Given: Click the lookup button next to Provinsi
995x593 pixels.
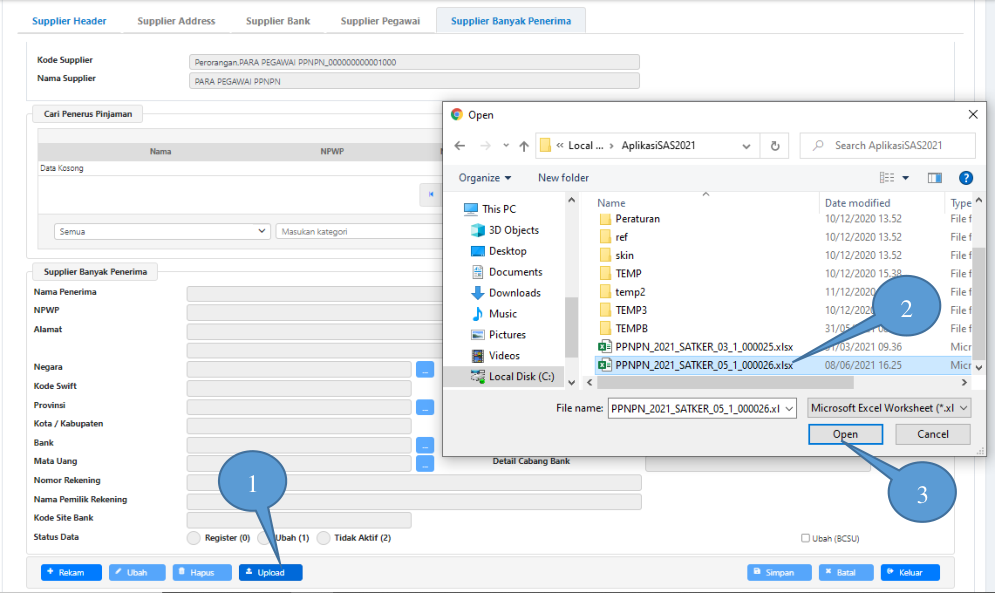Looking at the screenshot, I should pyautogui.click(x=425, y=407).
